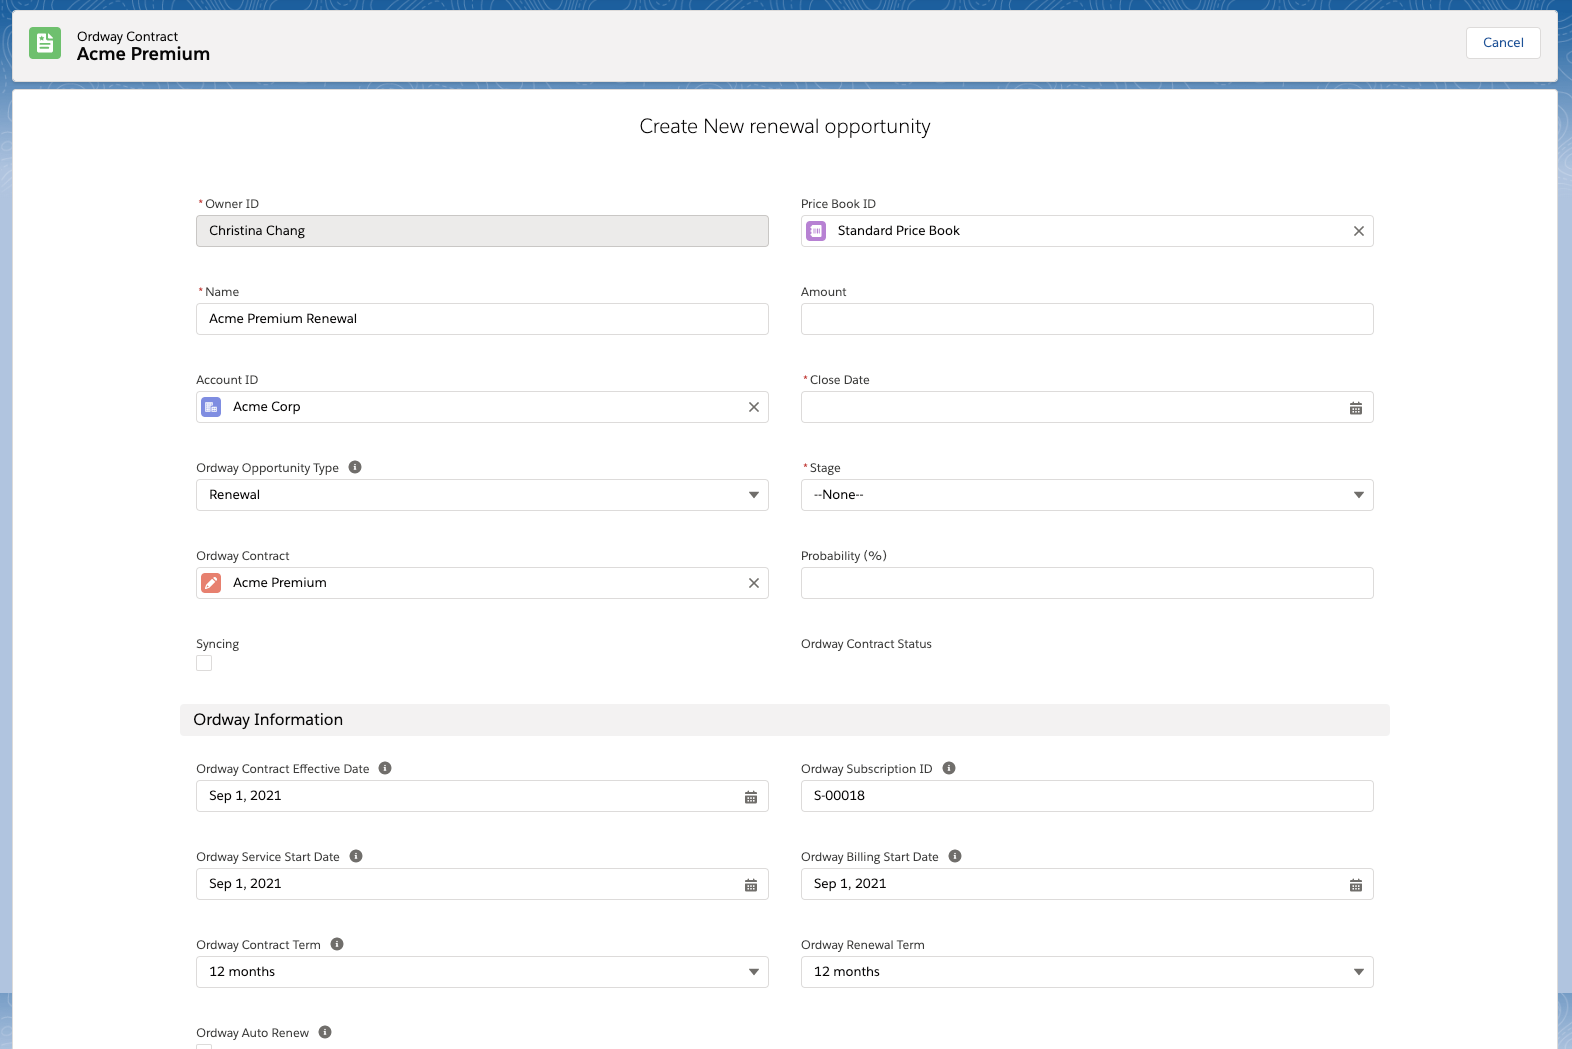The width and height of the screenshot is (1572, 1049).
Task: Open Ordway Billing Start Date calendar
Action: point(1355,885)
